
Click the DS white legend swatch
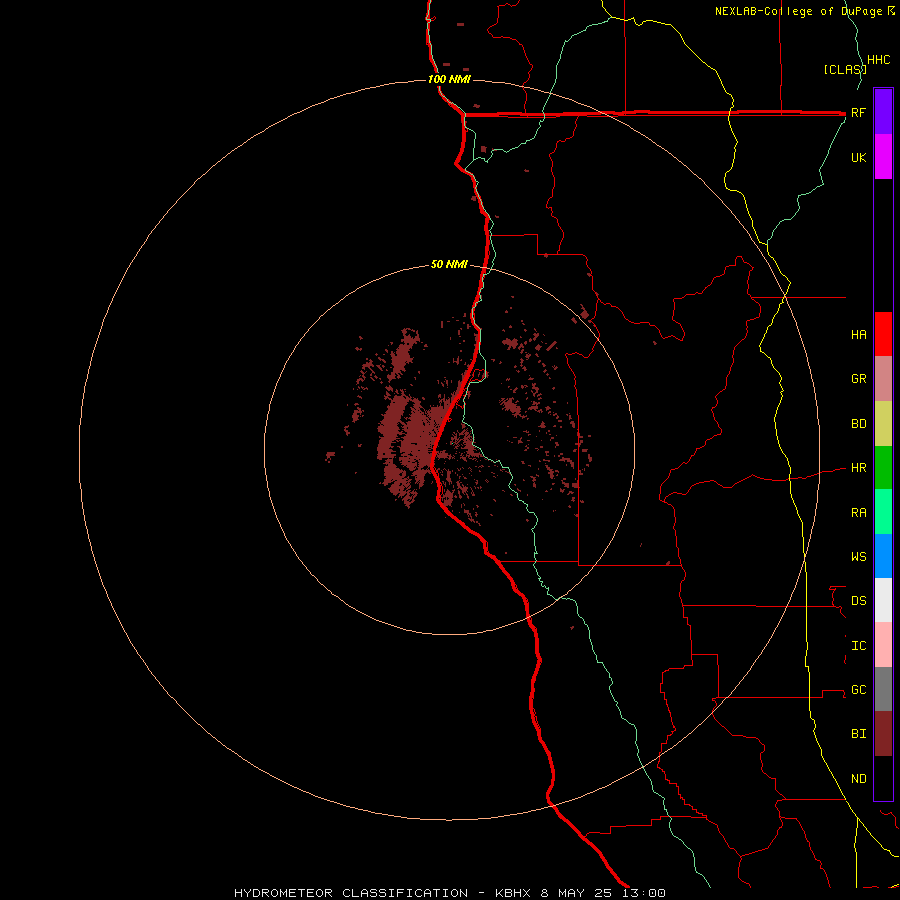(883, 600)
